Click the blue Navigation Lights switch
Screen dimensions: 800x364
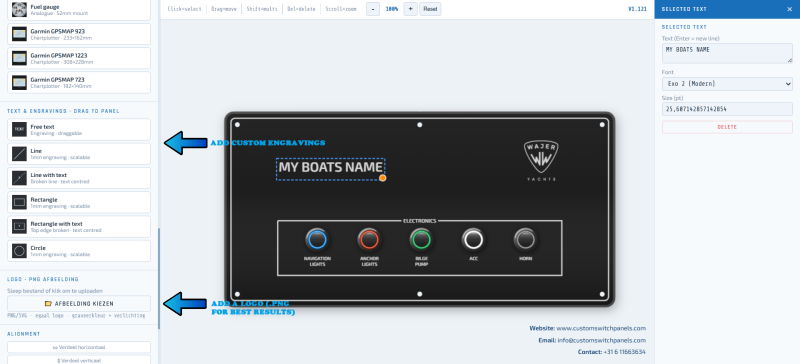pyautogui.click(x=317, y=239)
